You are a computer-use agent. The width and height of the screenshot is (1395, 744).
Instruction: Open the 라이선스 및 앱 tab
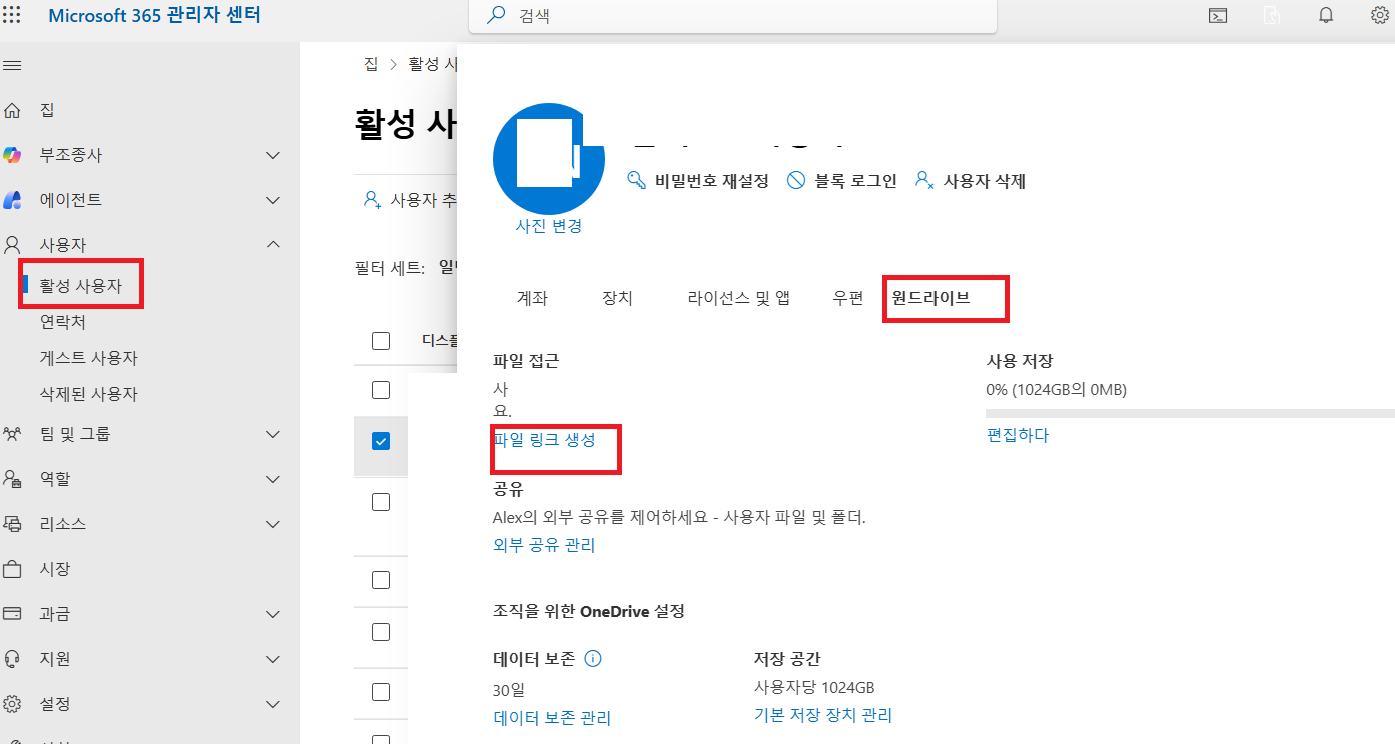(x=739, y=298)
